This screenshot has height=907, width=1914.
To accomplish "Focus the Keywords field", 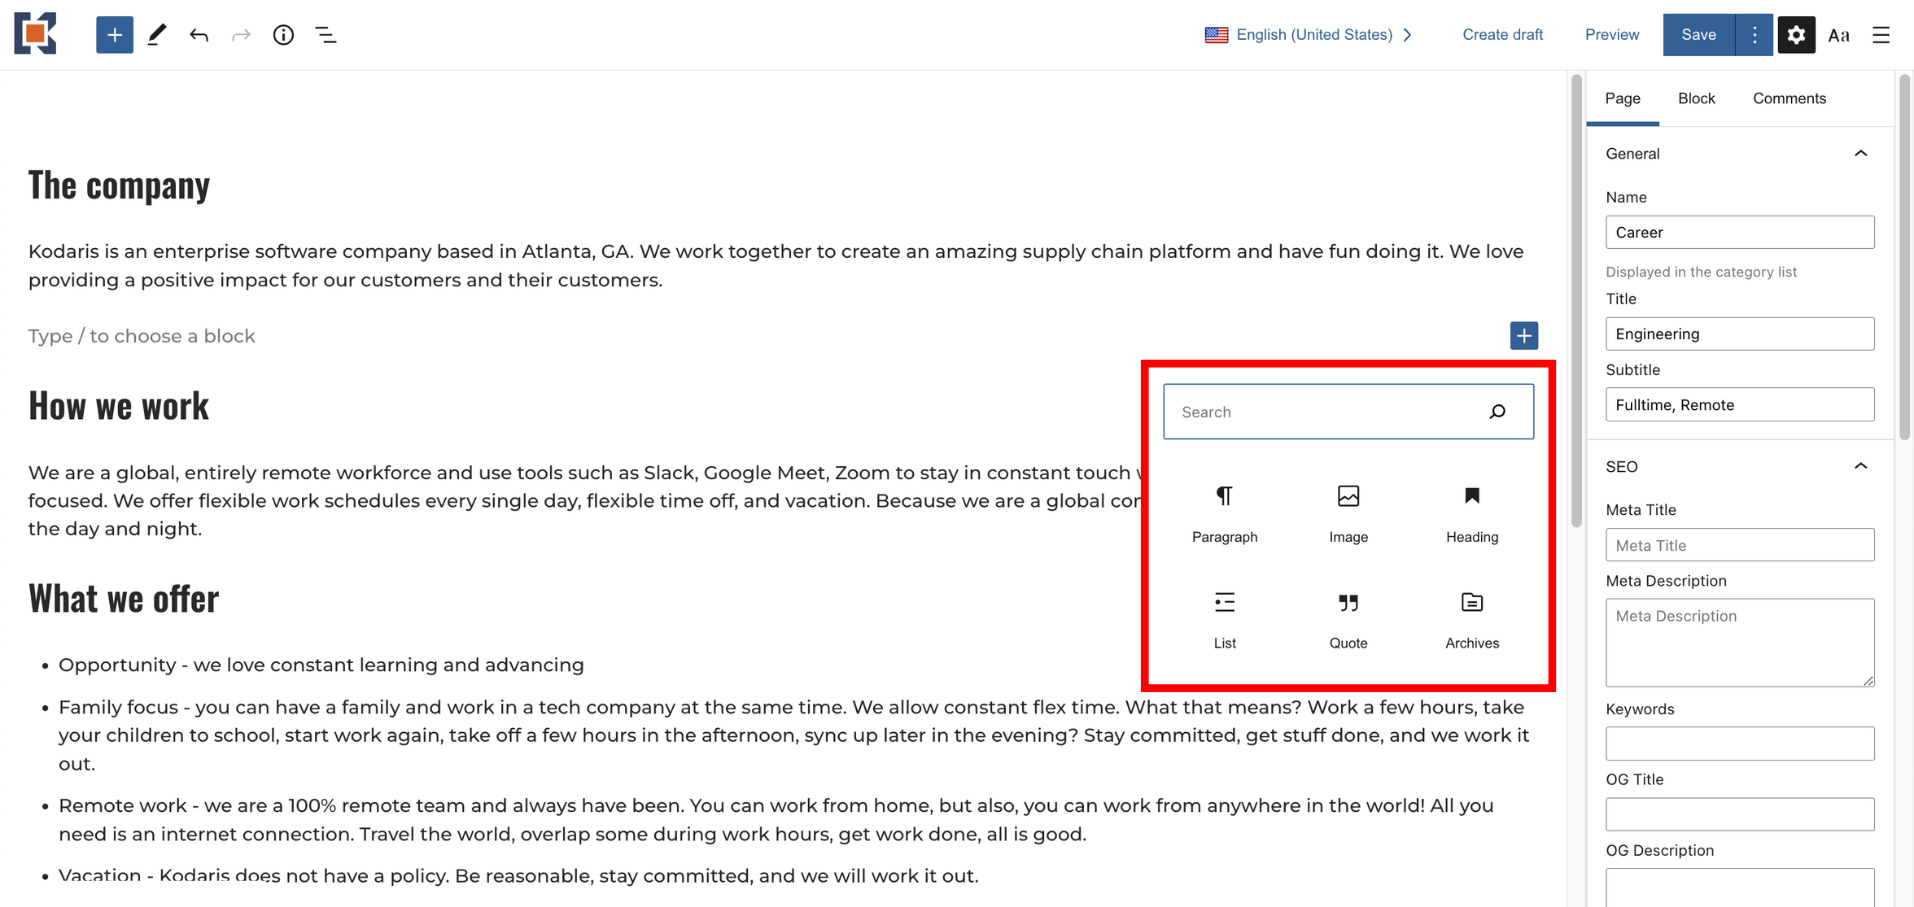I will 1739,744.
